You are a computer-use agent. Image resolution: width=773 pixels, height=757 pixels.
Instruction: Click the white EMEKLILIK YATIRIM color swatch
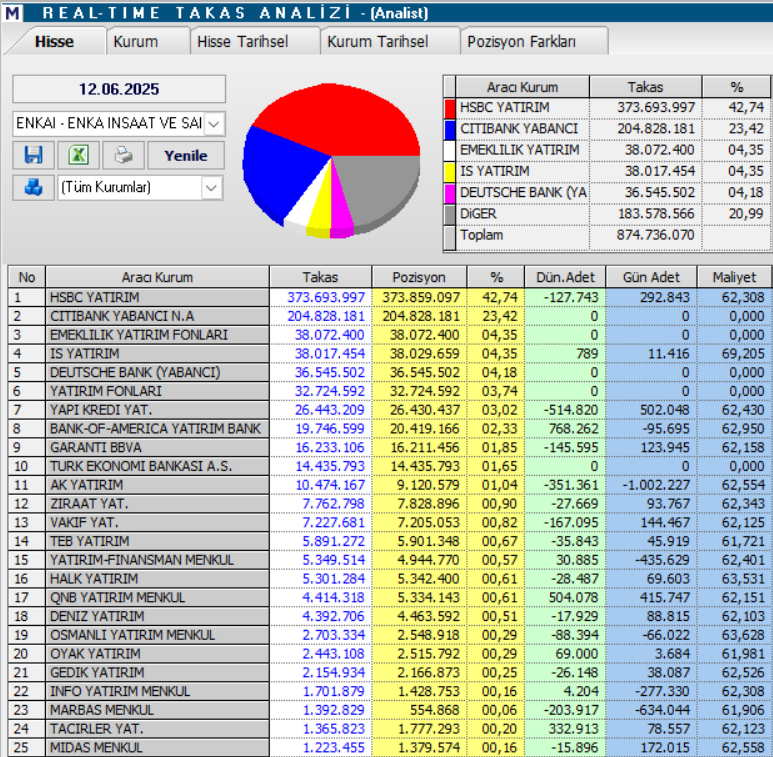coord(450,150)
